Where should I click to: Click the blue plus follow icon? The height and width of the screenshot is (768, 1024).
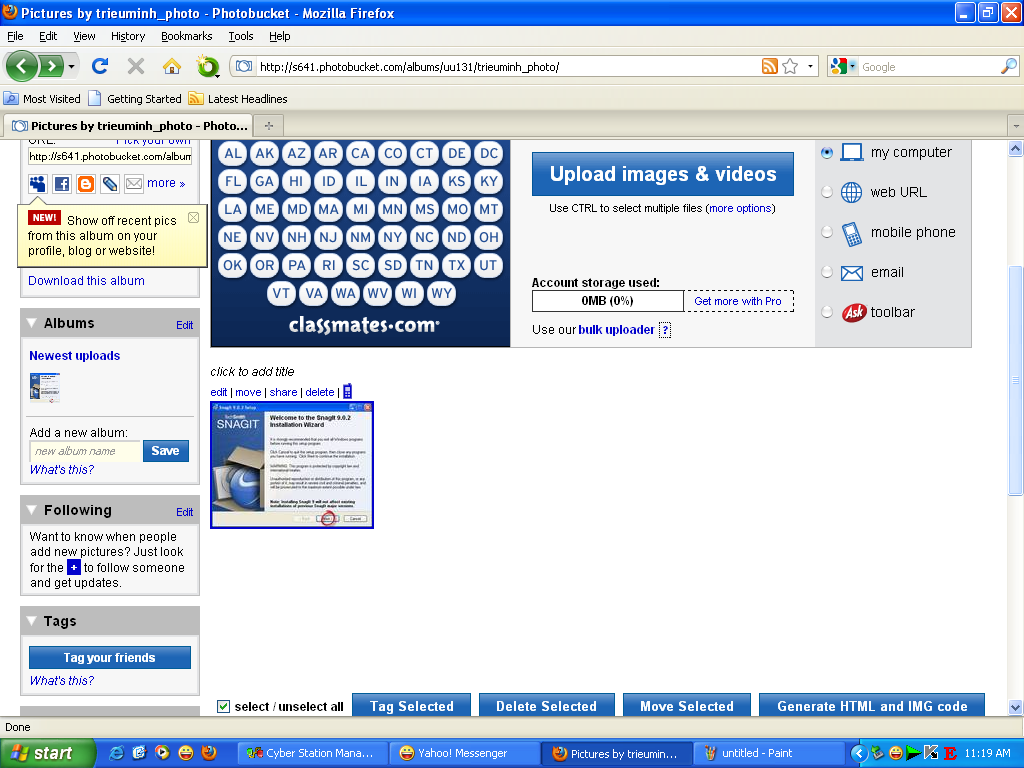tap(74, 568)
